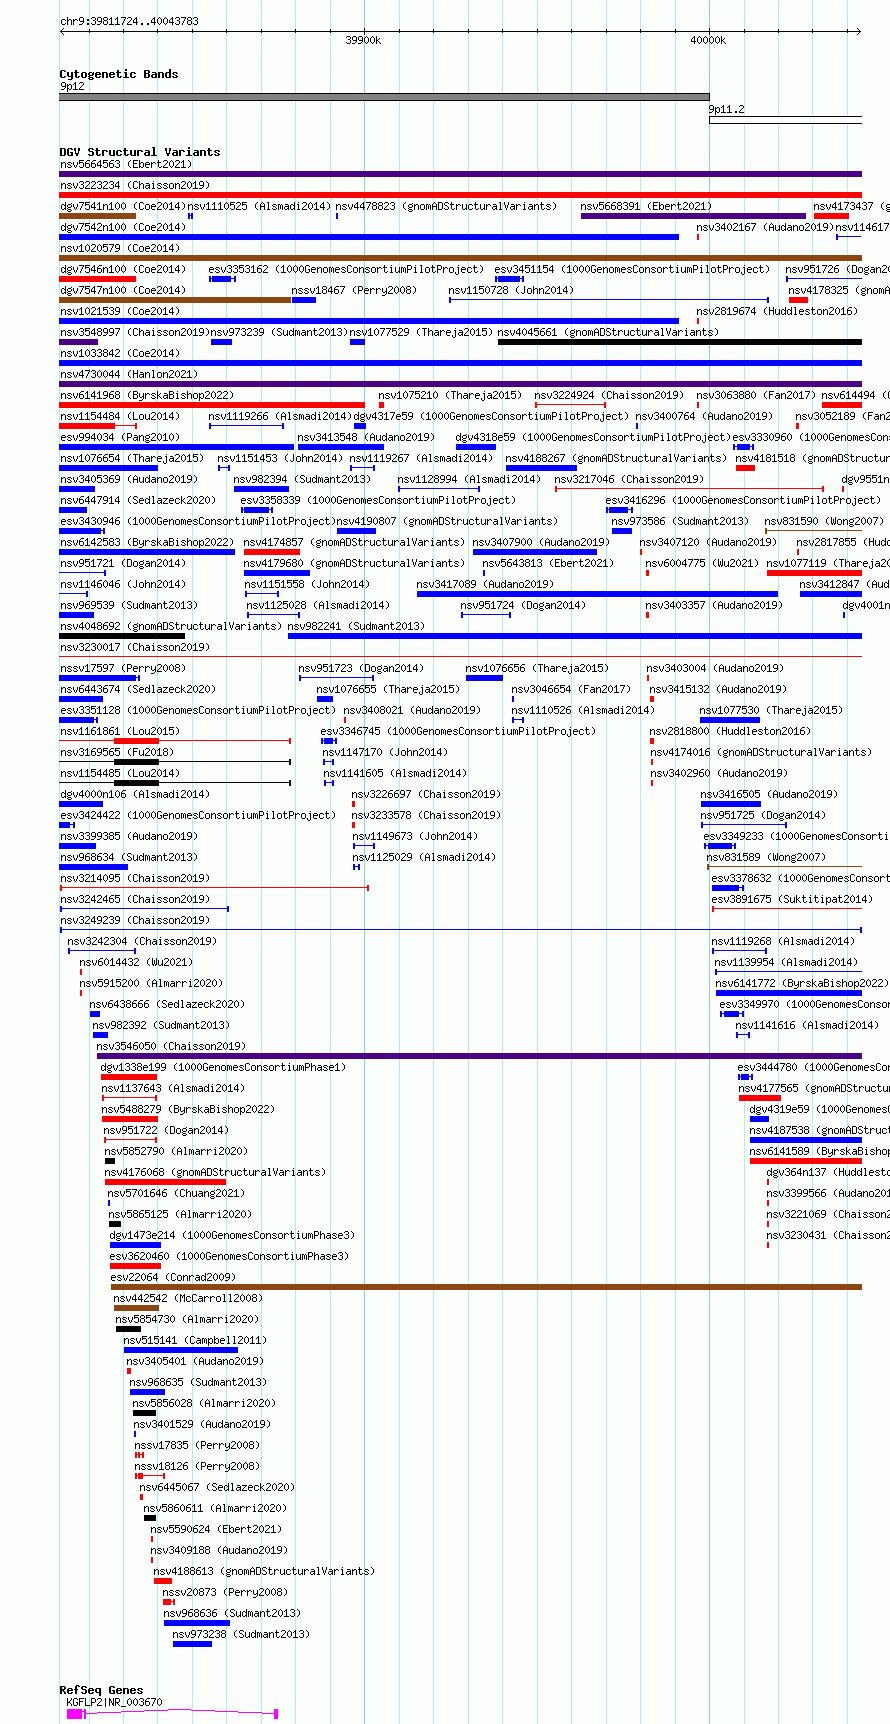
Task: Click the 40000k ruler tick label
Action: tap(708, 40)
